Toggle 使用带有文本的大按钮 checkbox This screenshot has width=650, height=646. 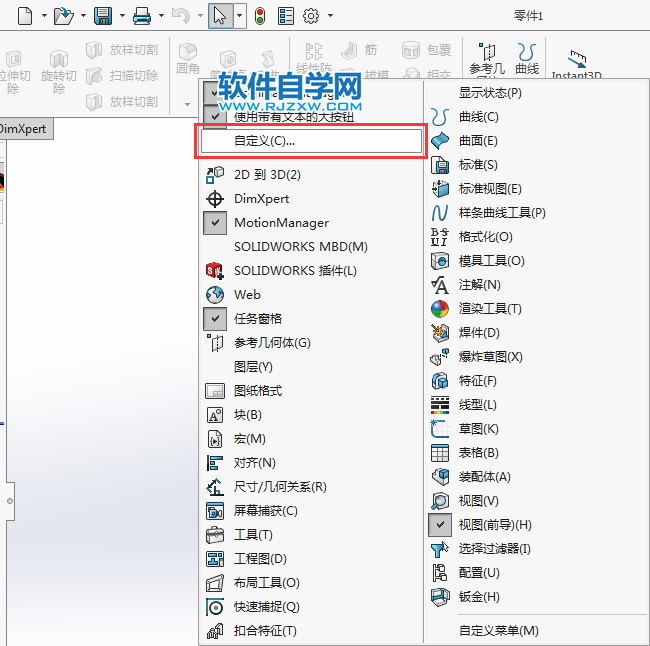pos(215,117)
